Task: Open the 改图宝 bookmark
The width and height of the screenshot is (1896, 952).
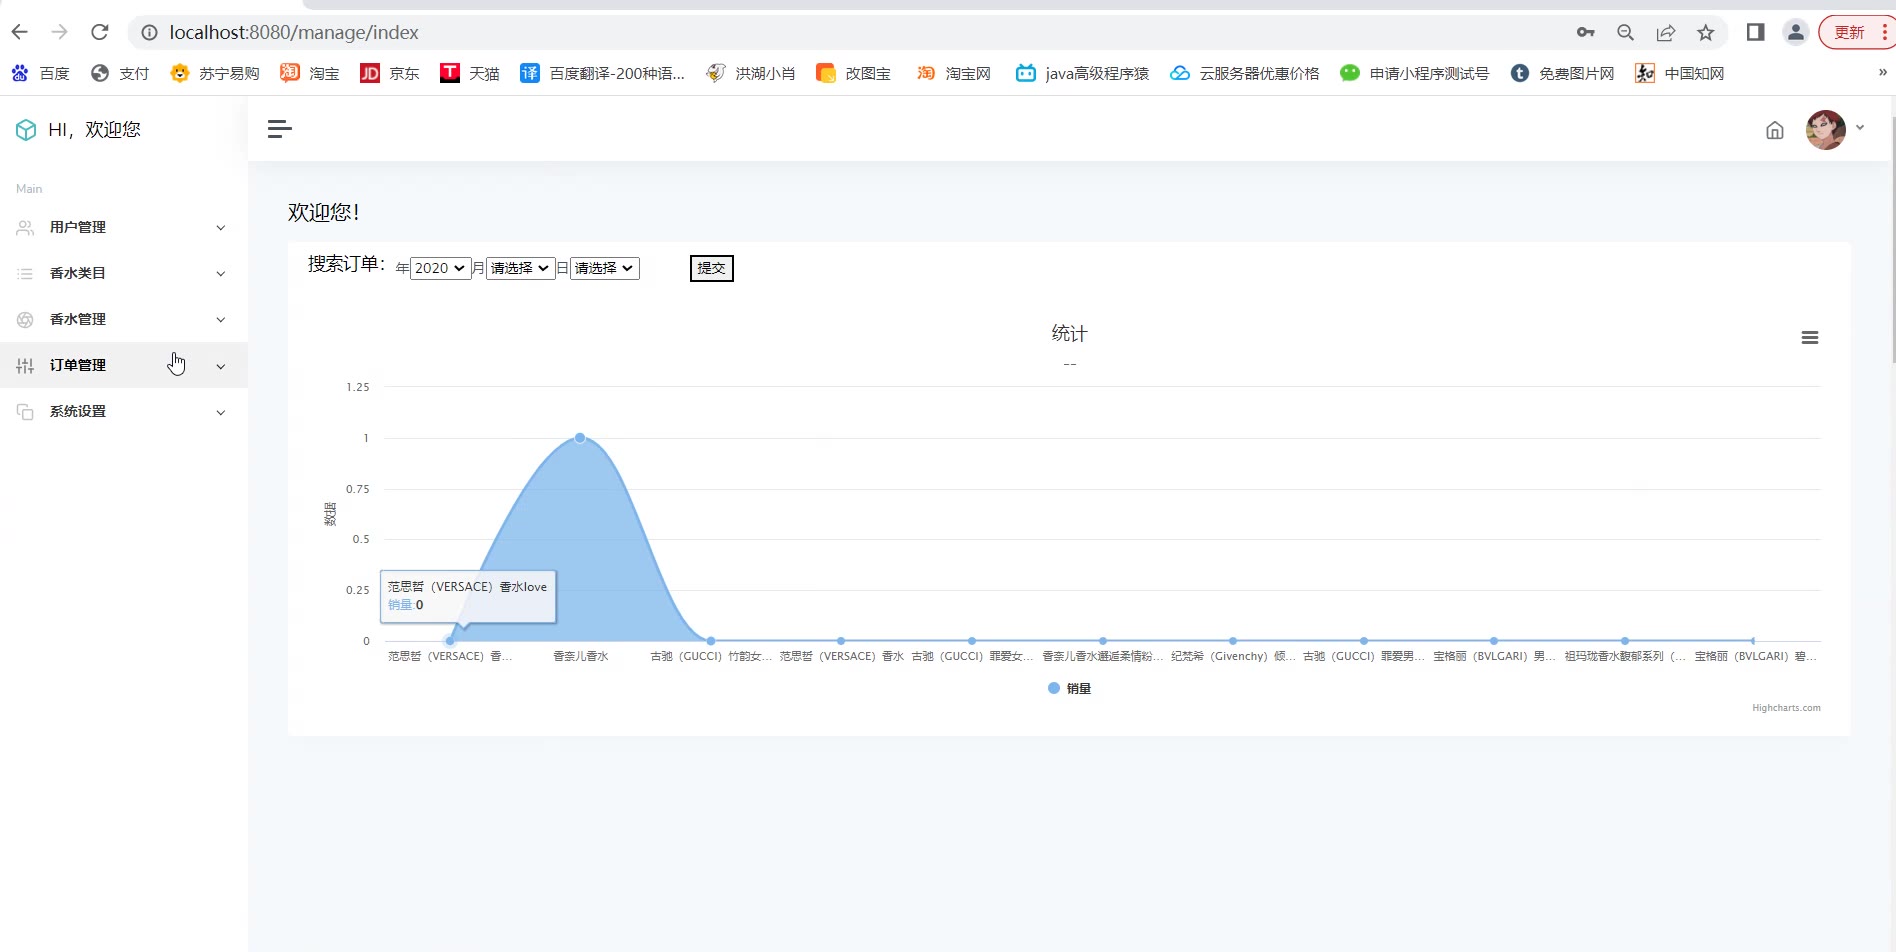Action: (x=854, y=73)
